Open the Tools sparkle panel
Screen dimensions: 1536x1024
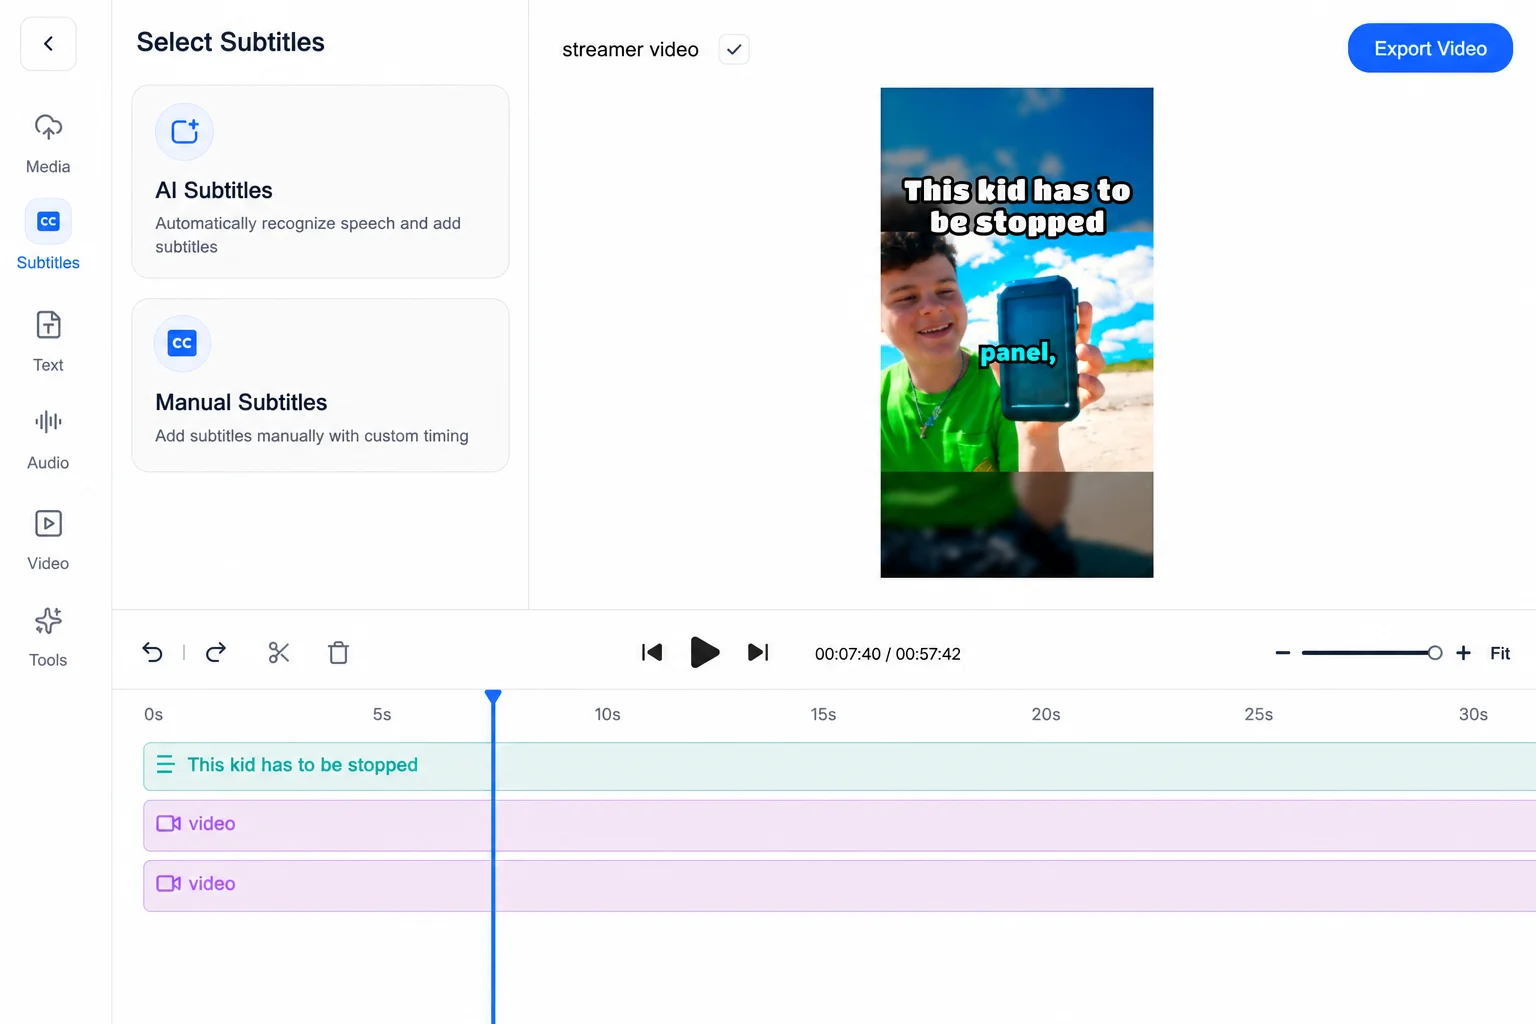point(48,637)
